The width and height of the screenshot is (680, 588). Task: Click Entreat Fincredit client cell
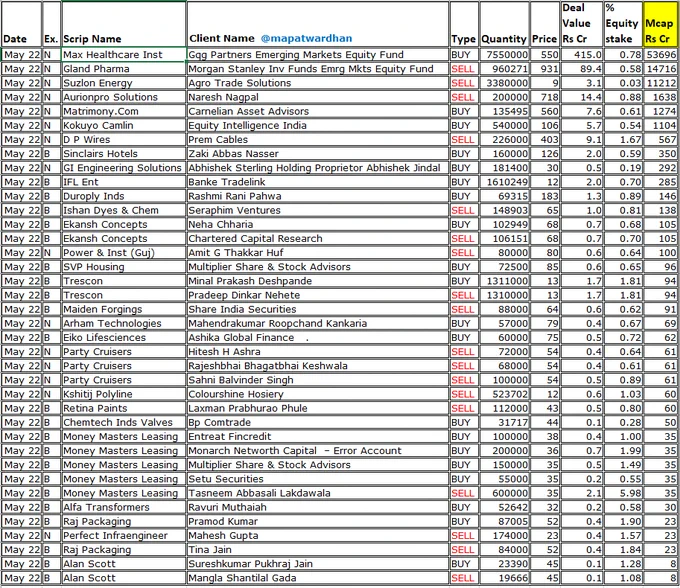tap(318, 437)
